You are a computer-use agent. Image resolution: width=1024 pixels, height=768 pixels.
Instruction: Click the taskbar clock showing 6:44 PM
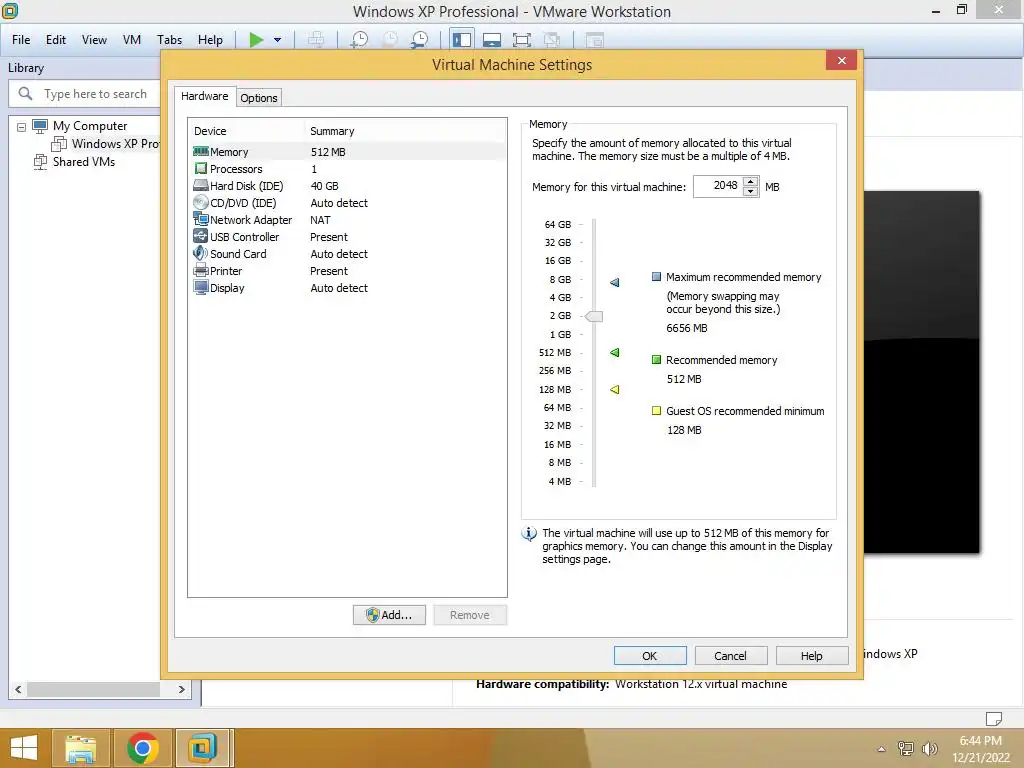980,741
